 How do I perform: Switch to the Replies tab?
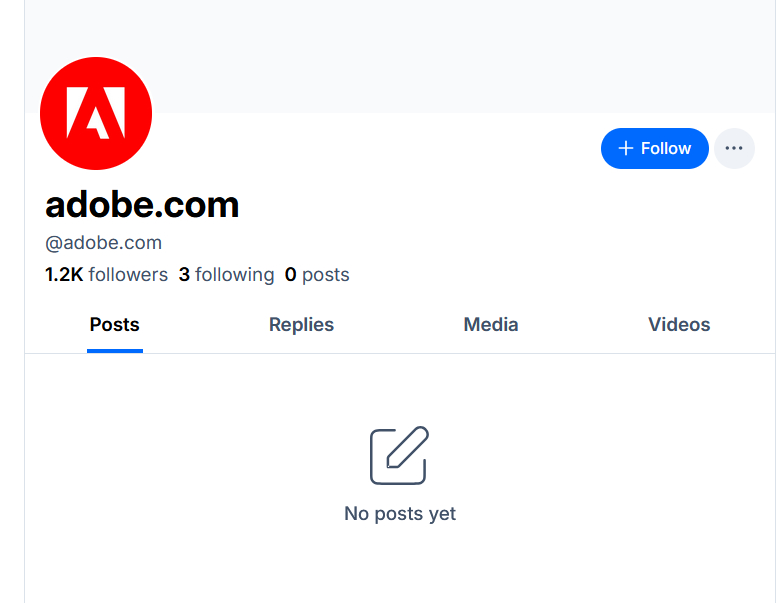pyautogui.click(x=301, y=325)
